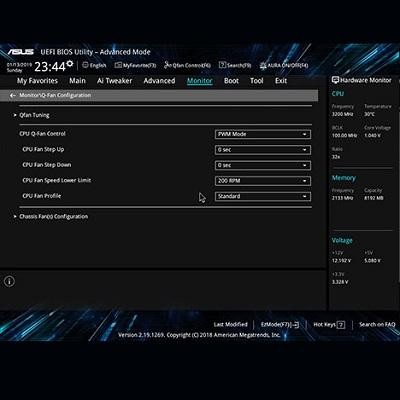Viewport: 400px width, 400px height.
Task: Click the settings gear next to clock
Action: pos(70,63)
